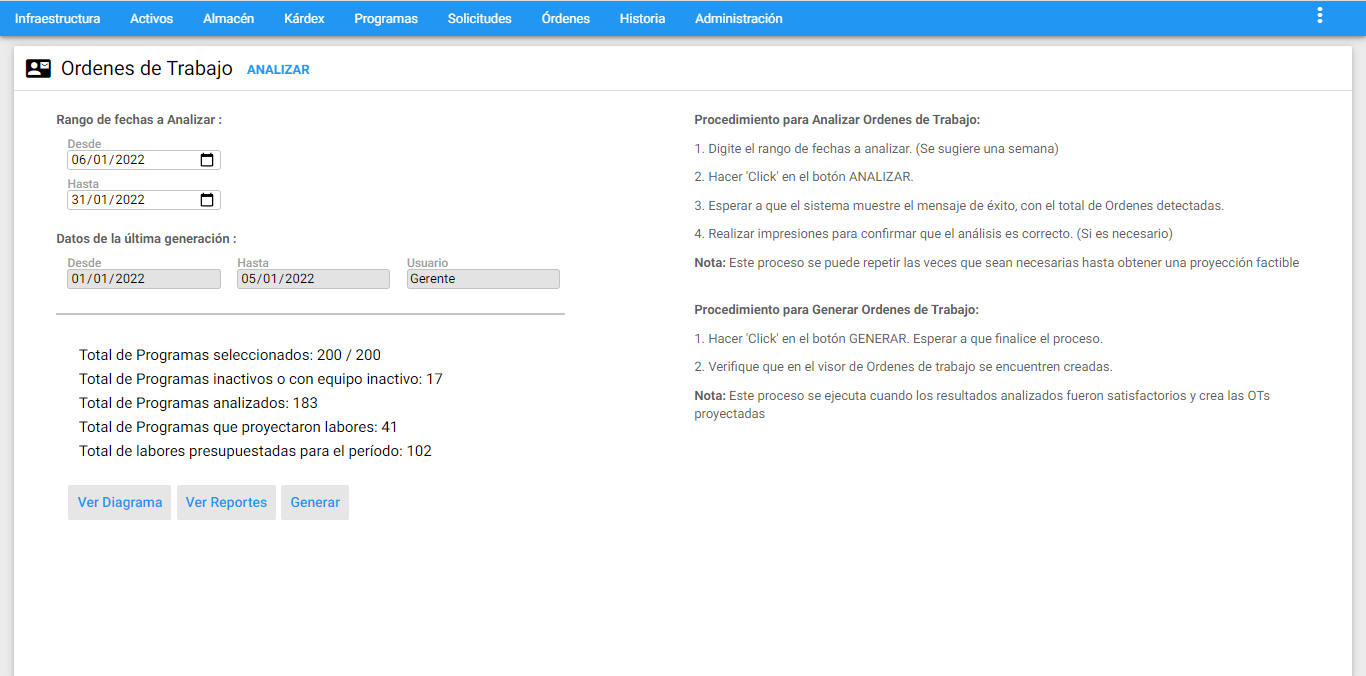Image resolution: width=1366 pixels, height=676 pixels.
Task: Click step '4. Realizar impresiones para confirmar'
Action: 933,234
